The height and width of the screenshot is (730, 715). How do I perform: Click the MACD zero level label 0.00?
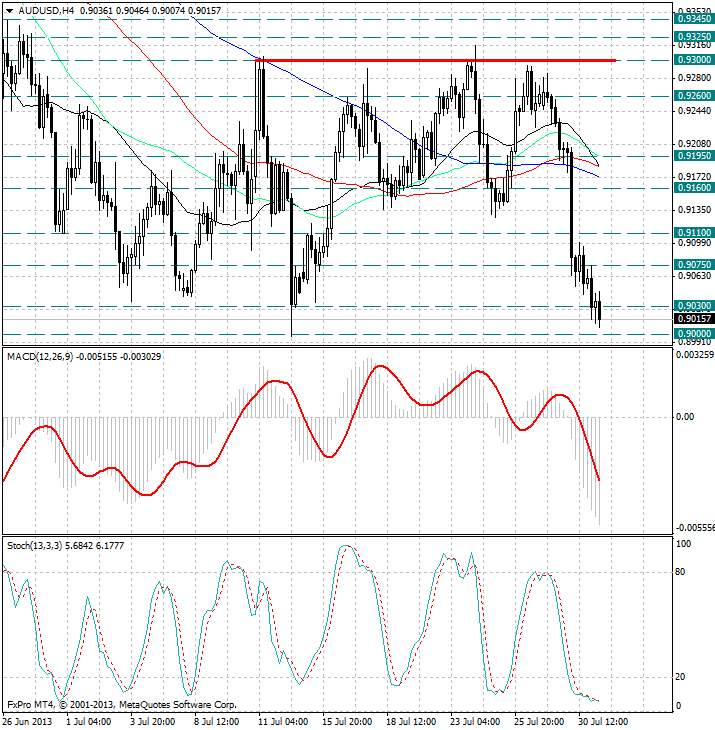point(685,417)
